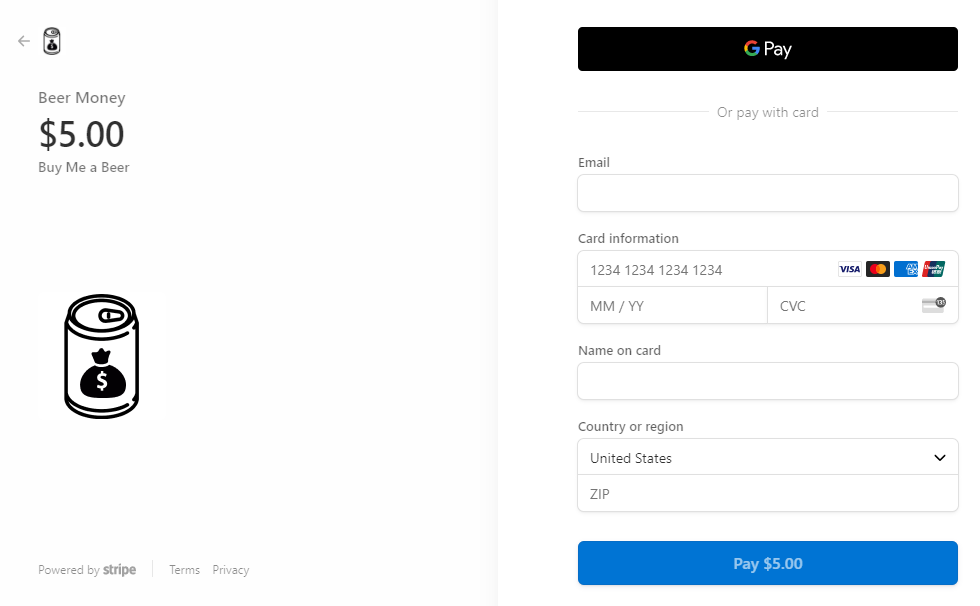This screenshot has width=980, height=606.
Task: Focus the Email input field
Action: pos(767,194)
